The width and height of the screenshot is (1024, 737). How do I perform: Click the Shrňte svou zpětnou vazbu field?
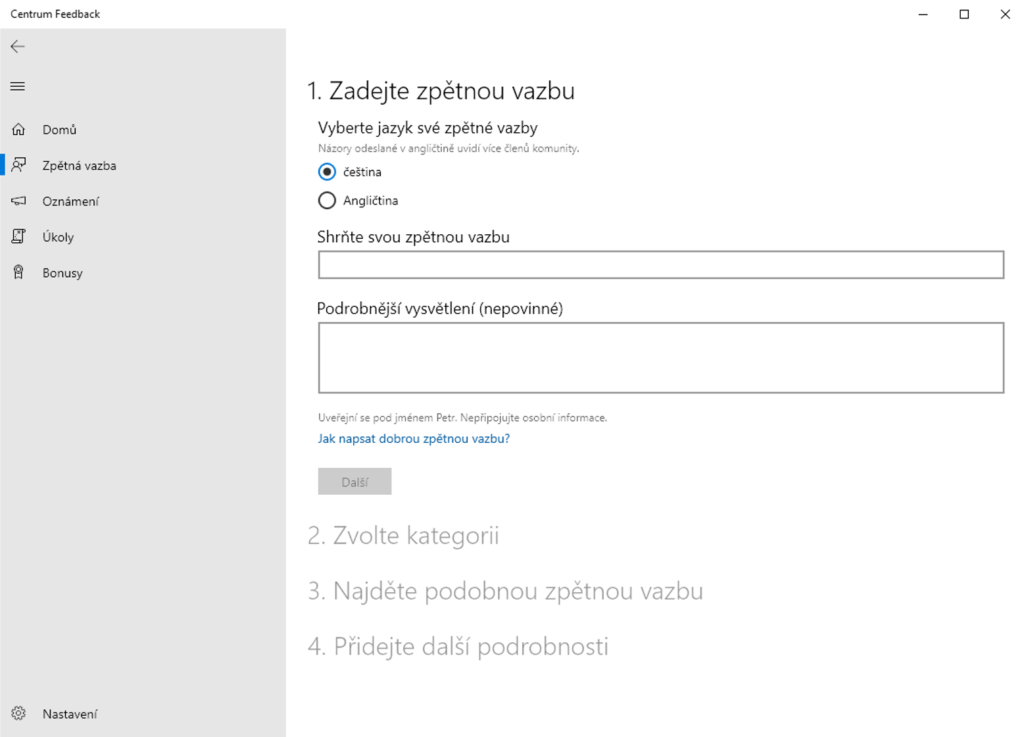point(660,265)
